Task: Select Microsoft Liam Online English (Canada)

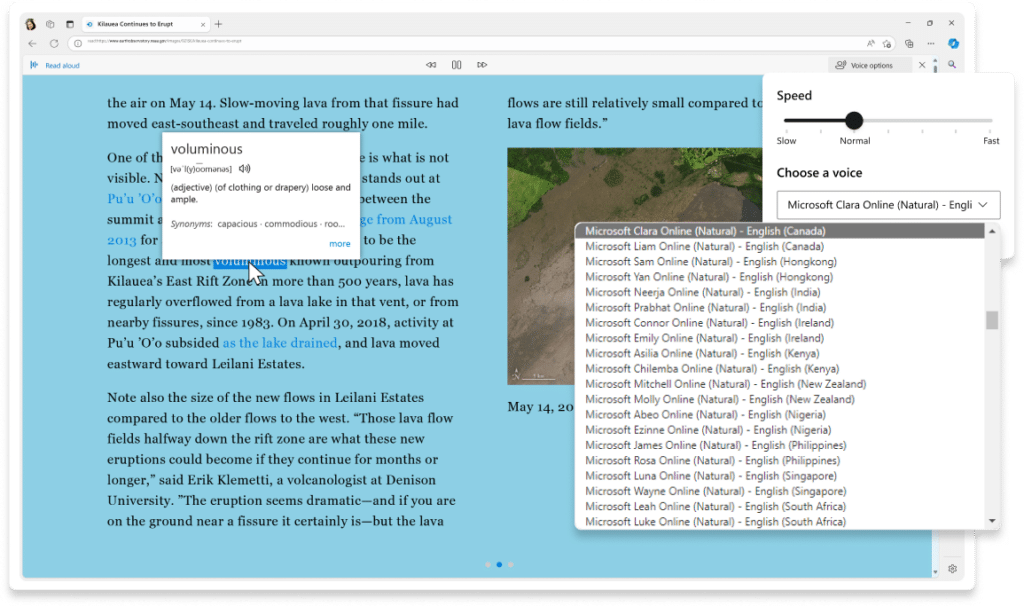Action: (780, 246)
